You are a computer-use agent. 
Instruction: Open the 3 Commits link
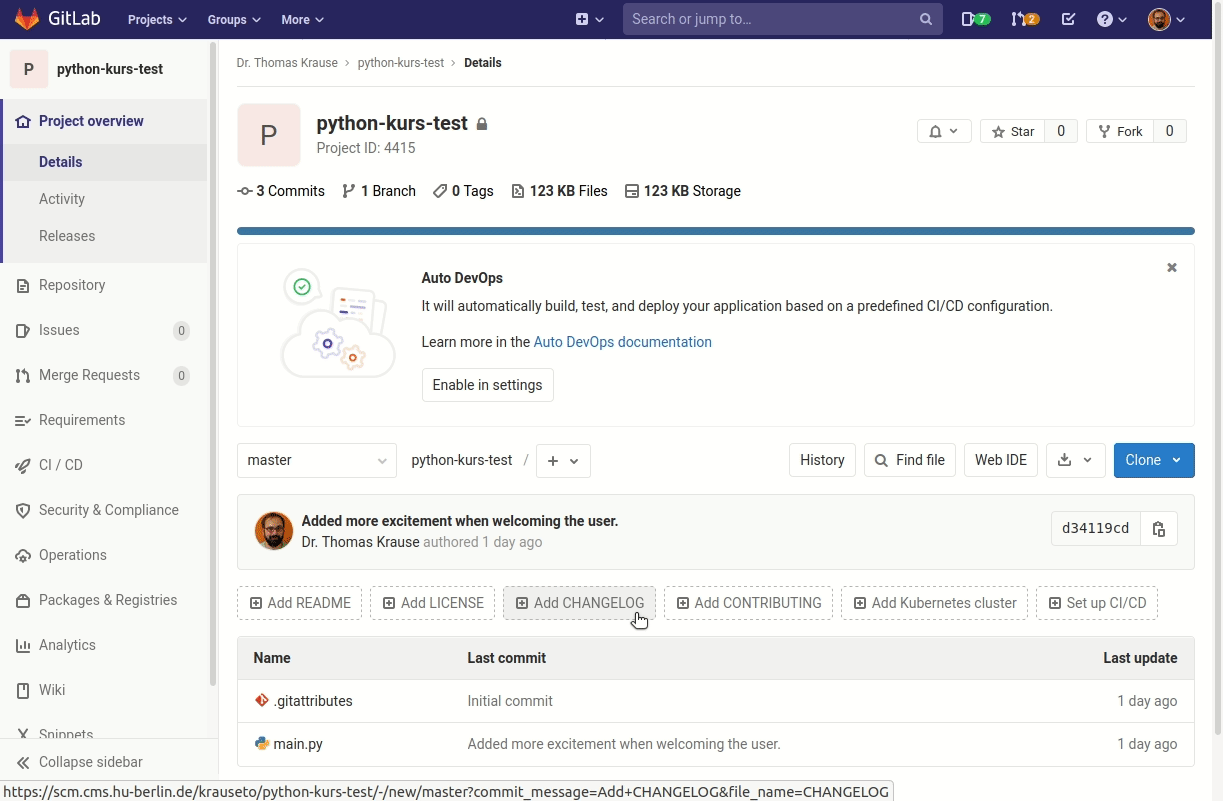tap(281, 191)
